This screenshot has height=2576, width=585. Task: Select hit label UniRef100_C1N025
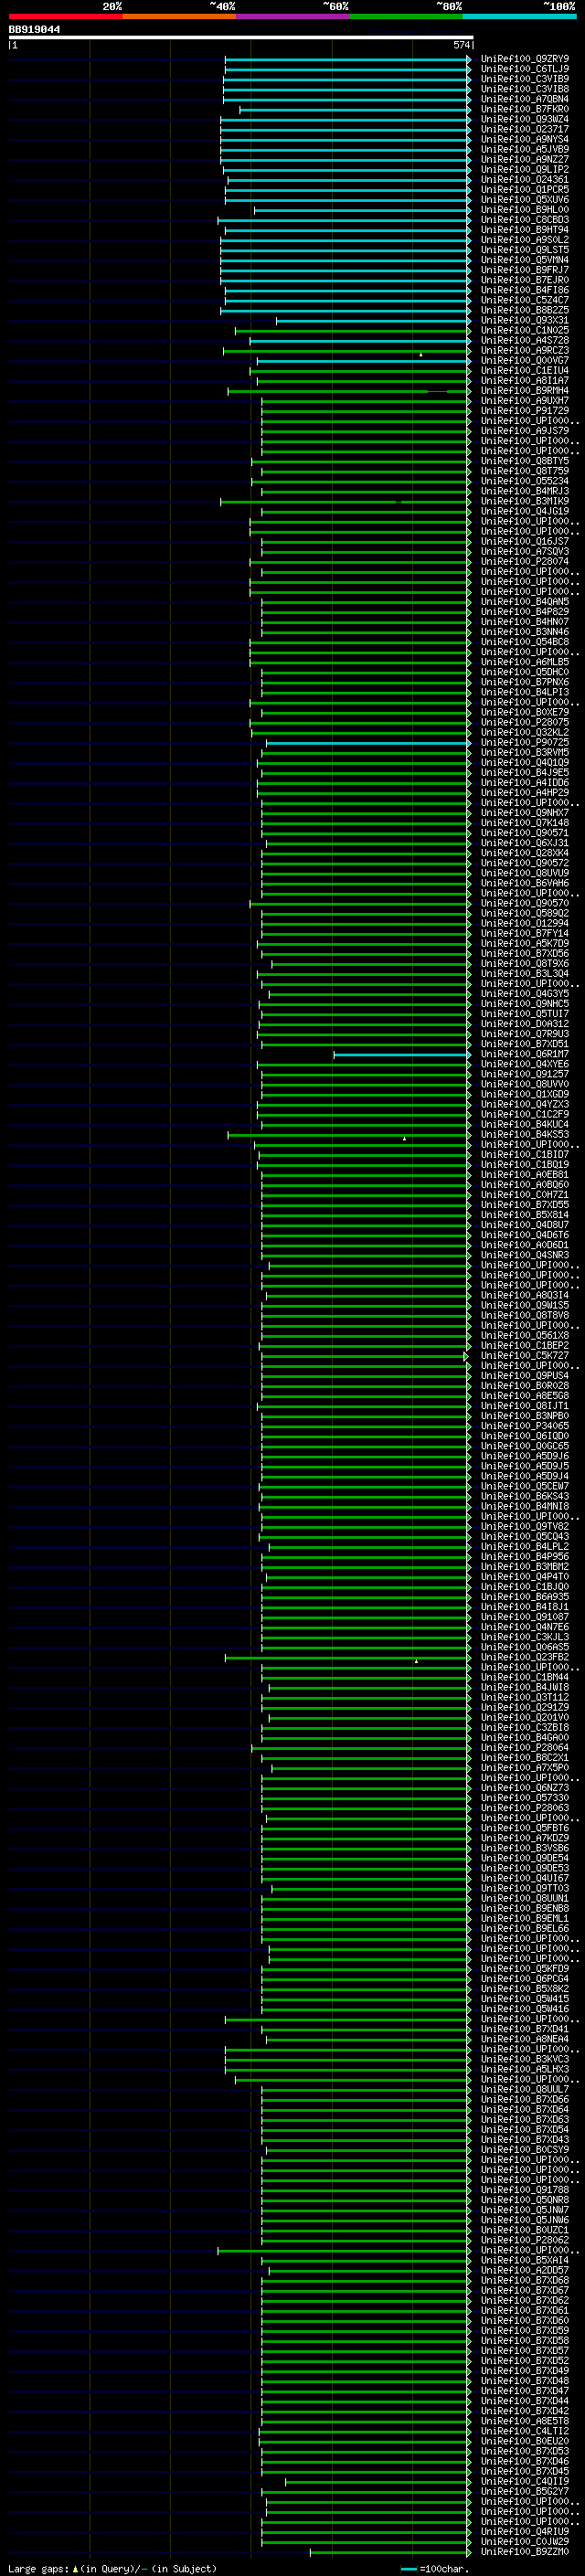524,330
